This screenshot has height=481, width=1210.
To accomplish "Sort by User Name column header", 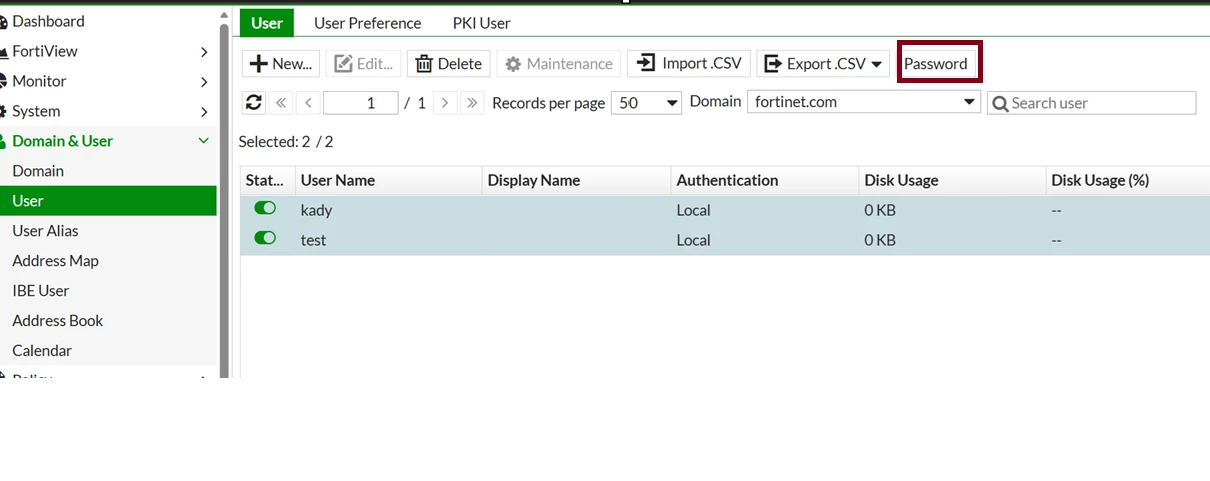I will pos(388,180).
